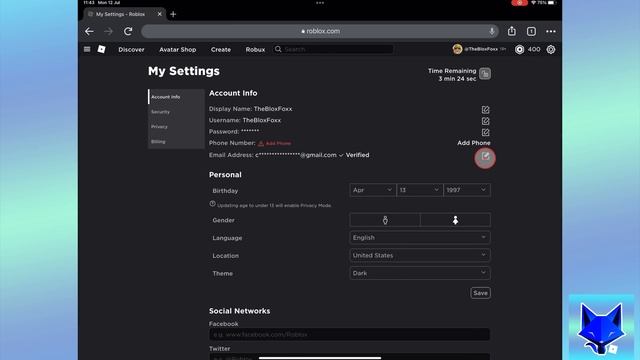Open the birthday year dropdown 1997

click(467, 190)
